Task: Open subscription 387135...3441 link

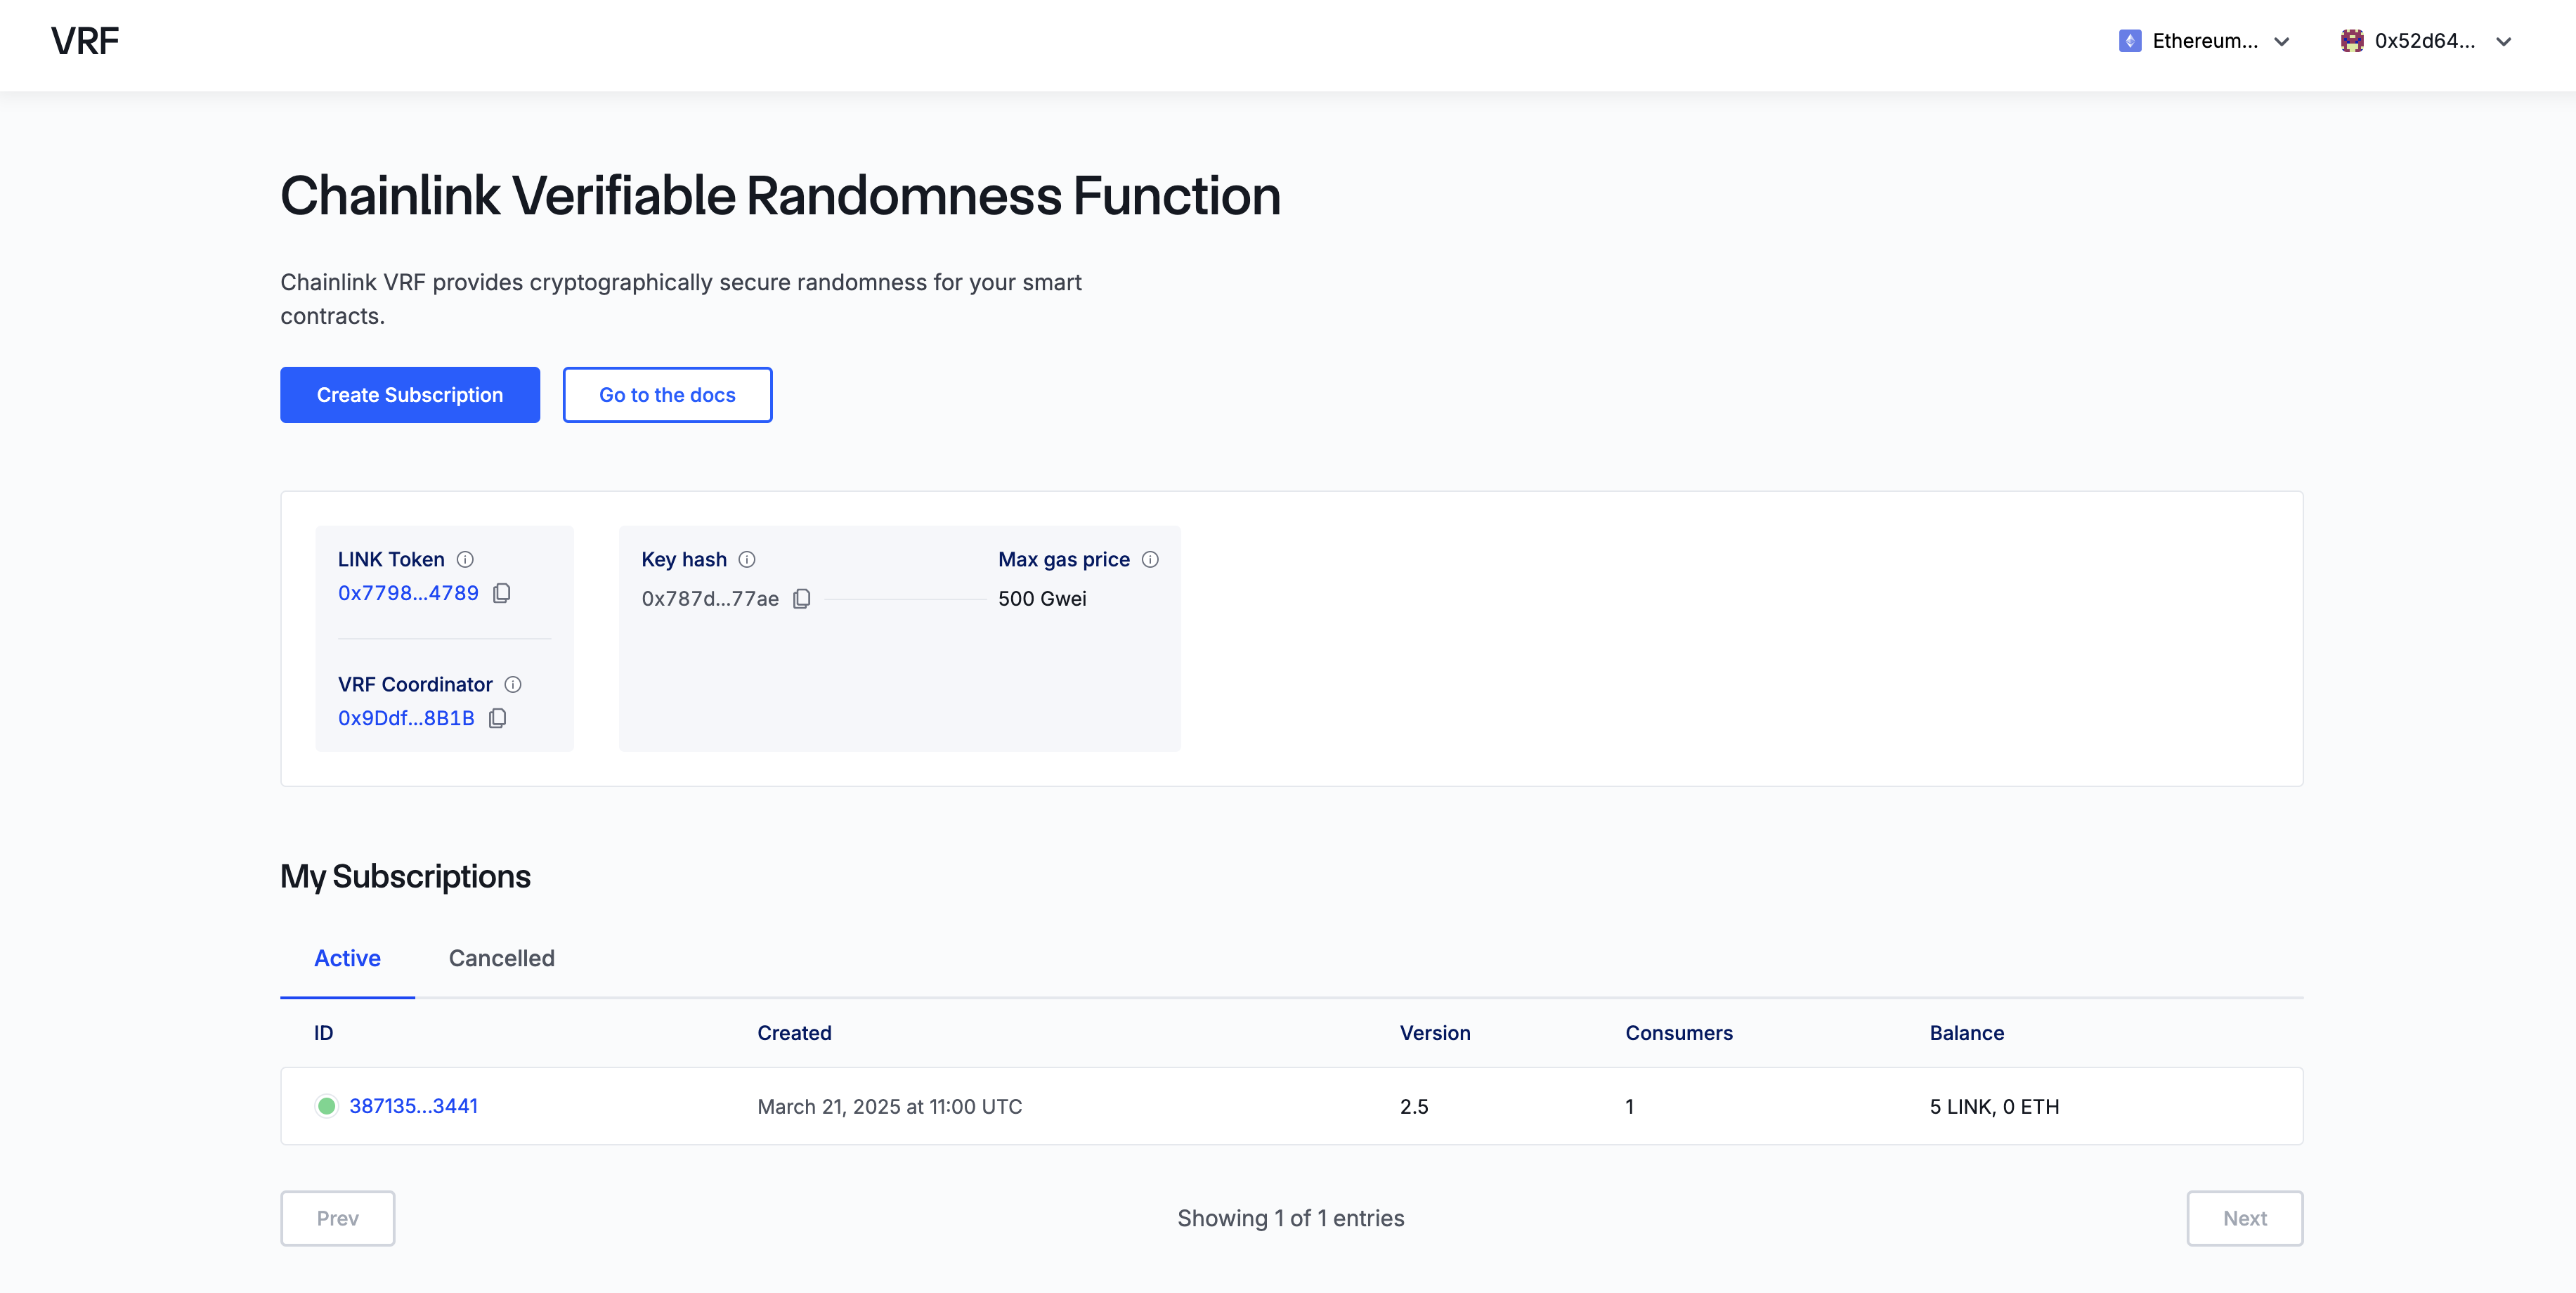Action: coord(413,1106)
